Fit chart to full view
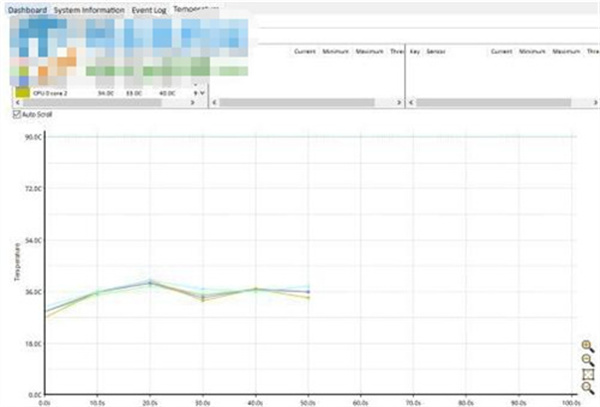 (588, 374)
